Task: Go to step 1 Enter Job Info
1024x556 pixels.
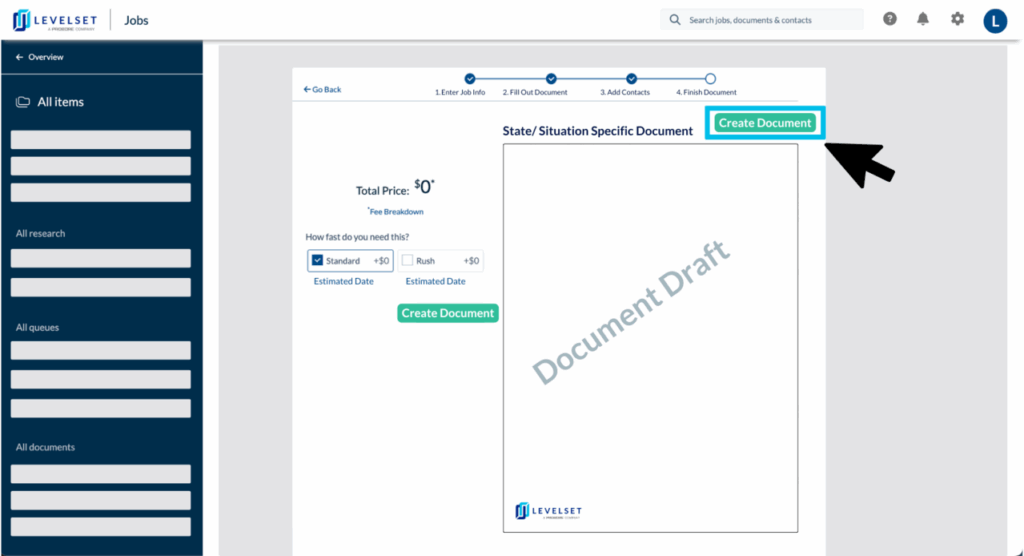Action: [470, 79]
